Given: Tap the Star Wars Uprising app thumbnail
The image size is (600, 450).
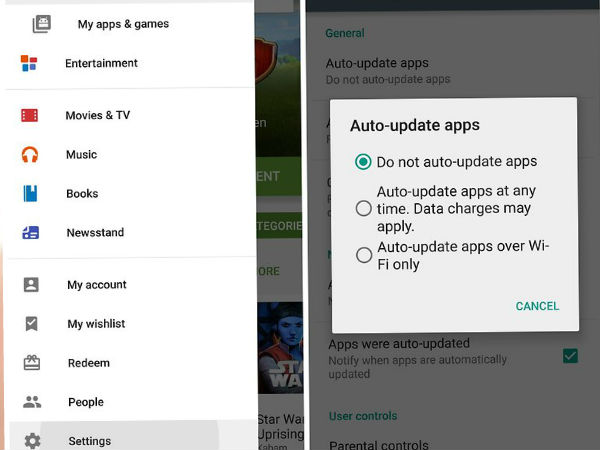Looking at the screenshot, I should (x=280, y=347).
